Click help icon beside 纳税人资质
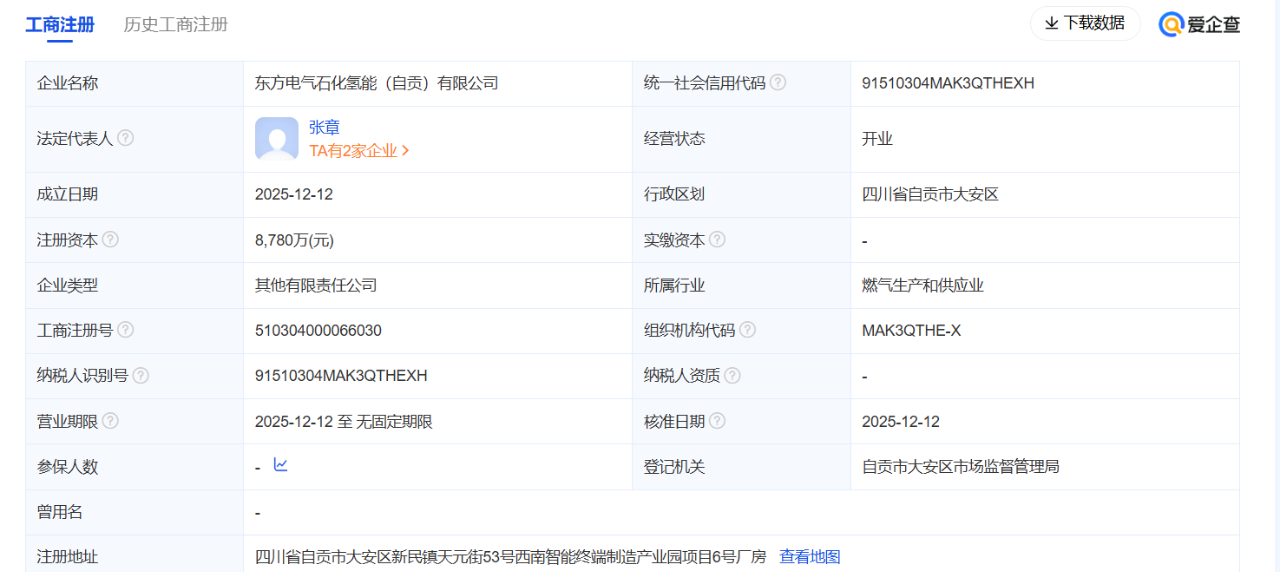 (732, 376)
